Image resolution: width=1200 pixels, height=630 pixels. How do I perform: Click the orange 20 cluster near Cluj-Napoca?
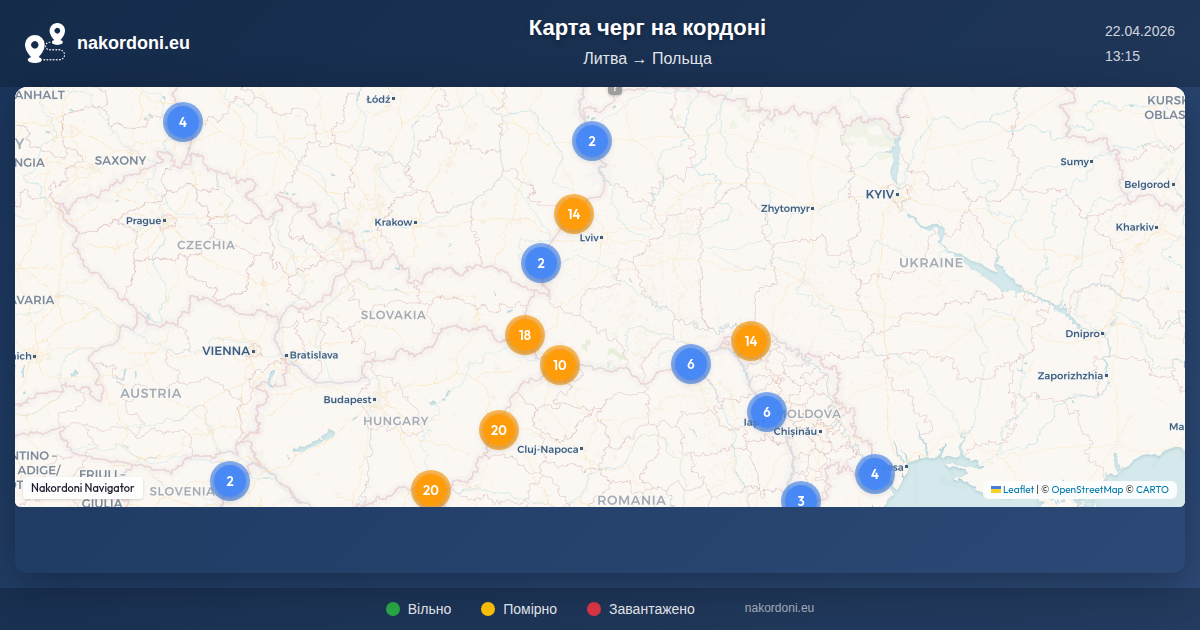tap(499, 430)
